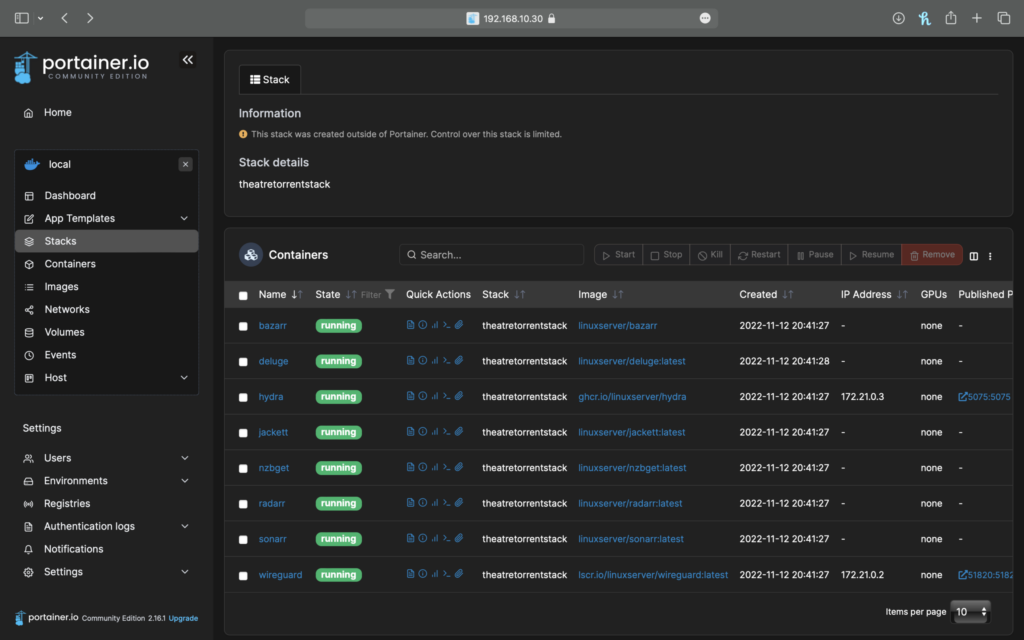Select the deluge container checkbox

click(243, 362)
